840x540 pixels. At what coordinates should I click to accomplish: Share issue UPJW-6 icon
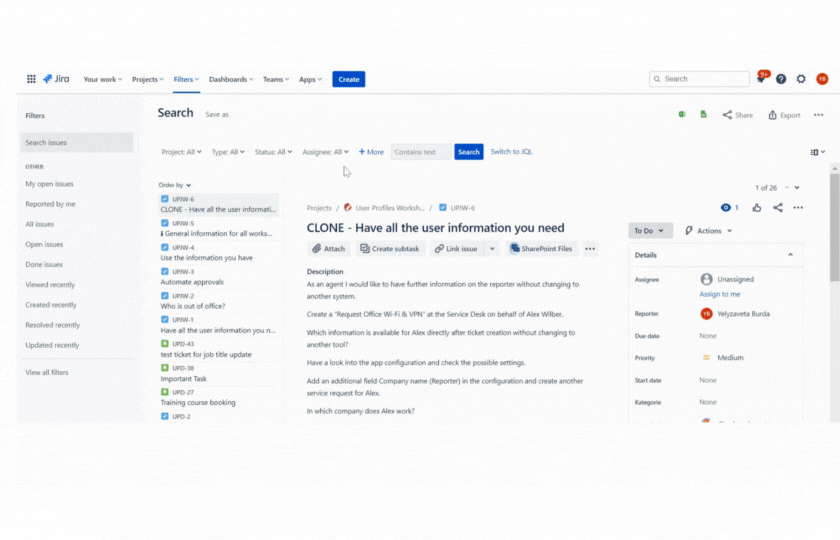tap(778, 207)
